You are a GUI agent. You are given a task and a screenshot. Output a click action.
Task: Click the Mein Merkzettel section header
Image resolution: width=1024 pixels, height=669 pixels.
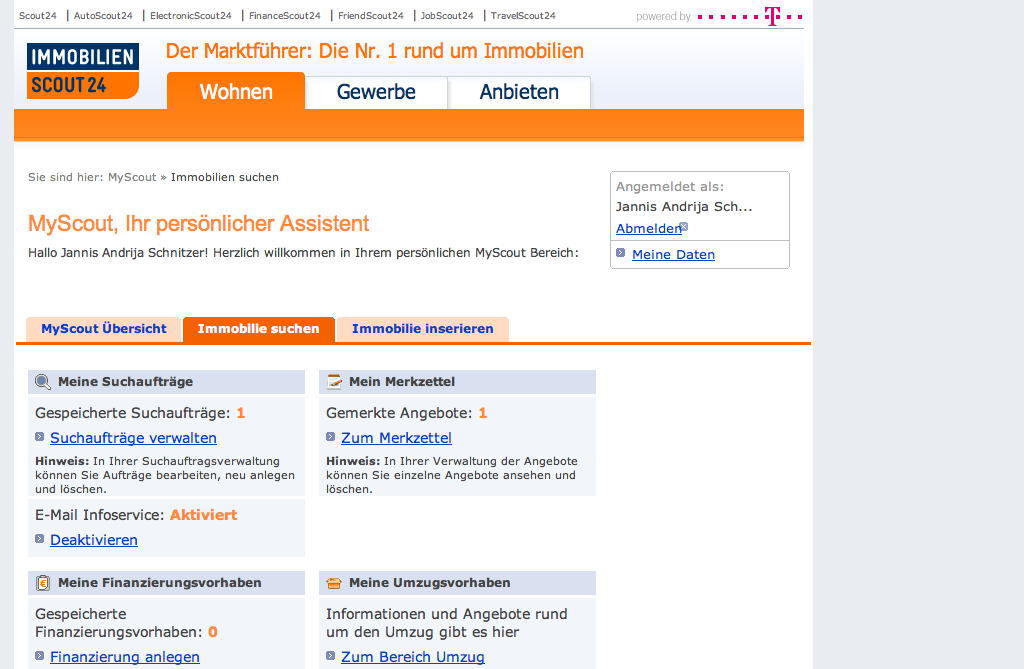click(457, 382)
